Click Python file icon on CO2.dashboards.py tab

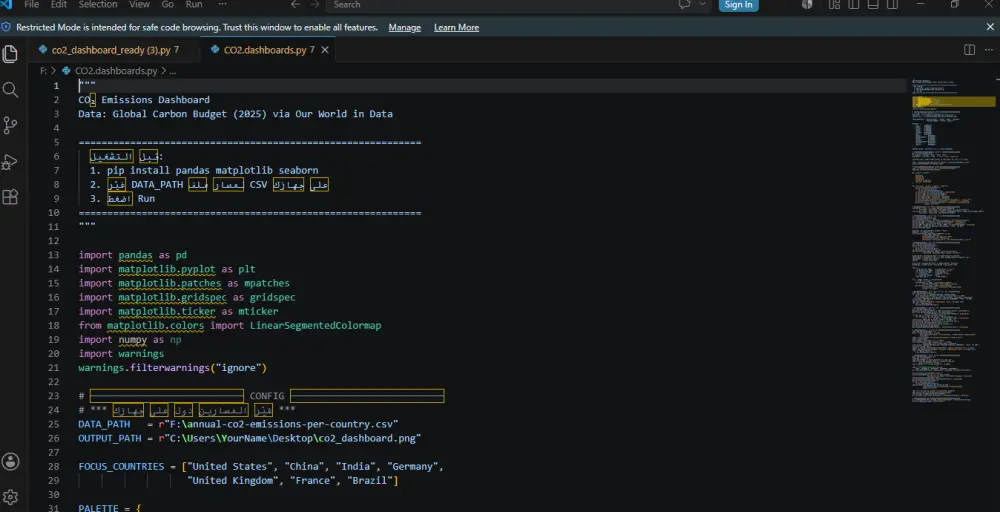(x=216, y=50)
